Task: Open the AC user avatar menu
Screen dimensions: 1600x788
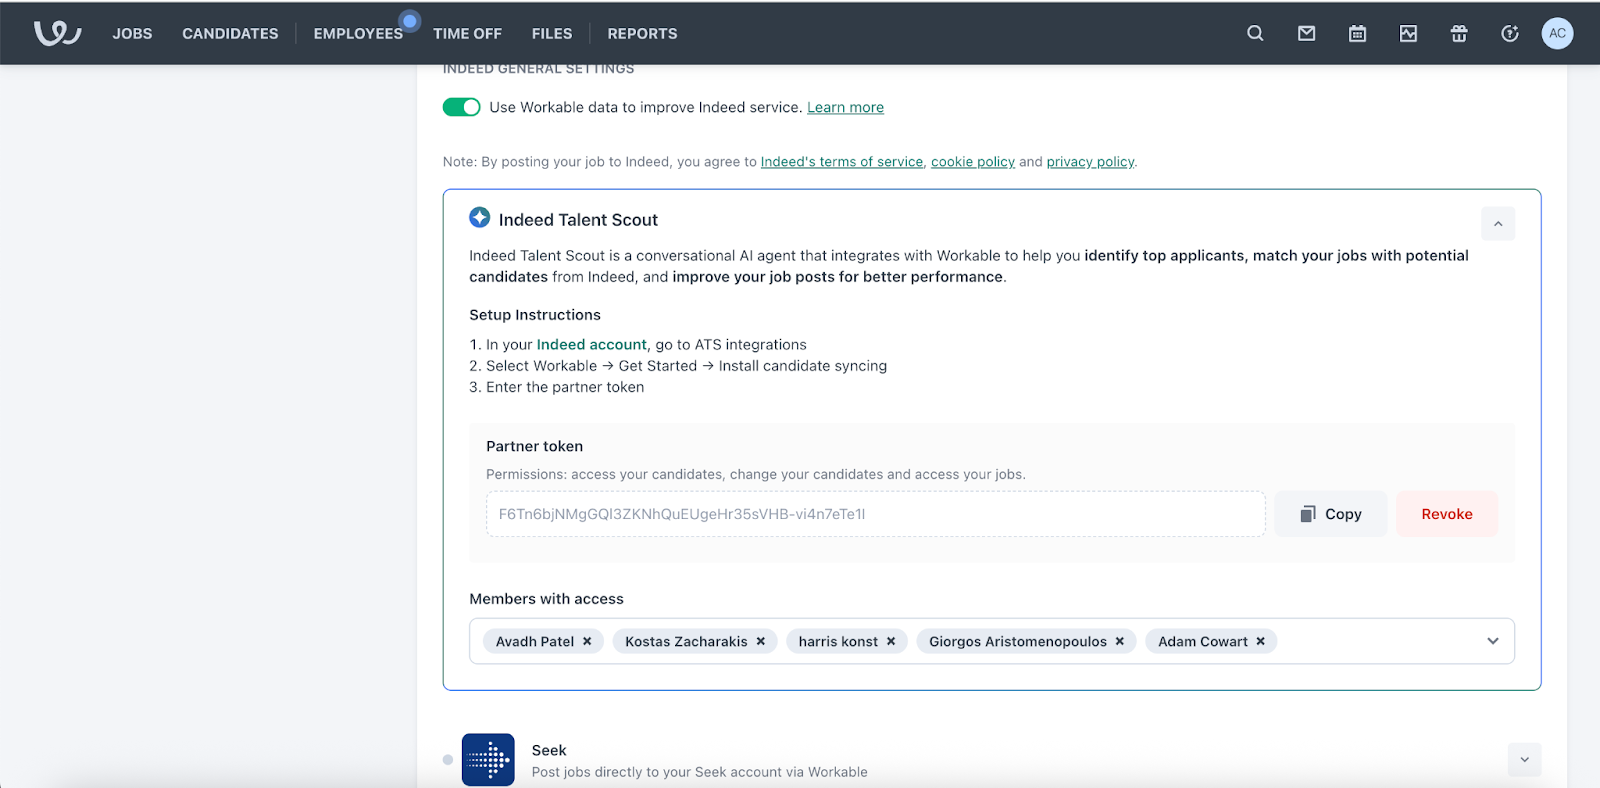Action: (1557, 33)
